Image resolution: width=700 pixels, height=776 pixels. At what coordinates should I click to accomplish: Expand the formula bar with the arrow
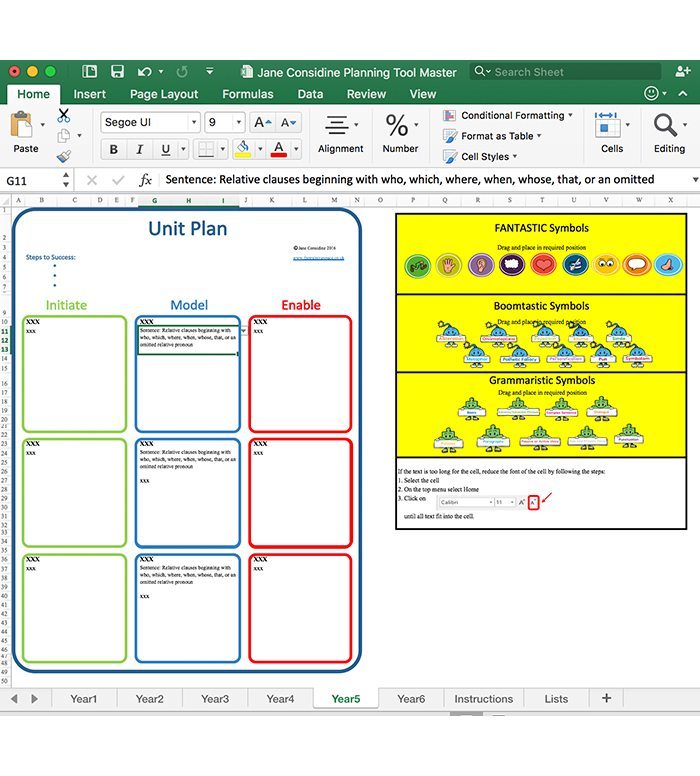coord(695,180)
